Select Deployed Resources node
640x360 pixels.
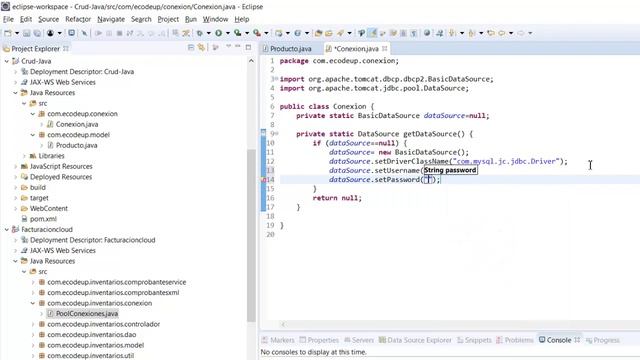60,177
